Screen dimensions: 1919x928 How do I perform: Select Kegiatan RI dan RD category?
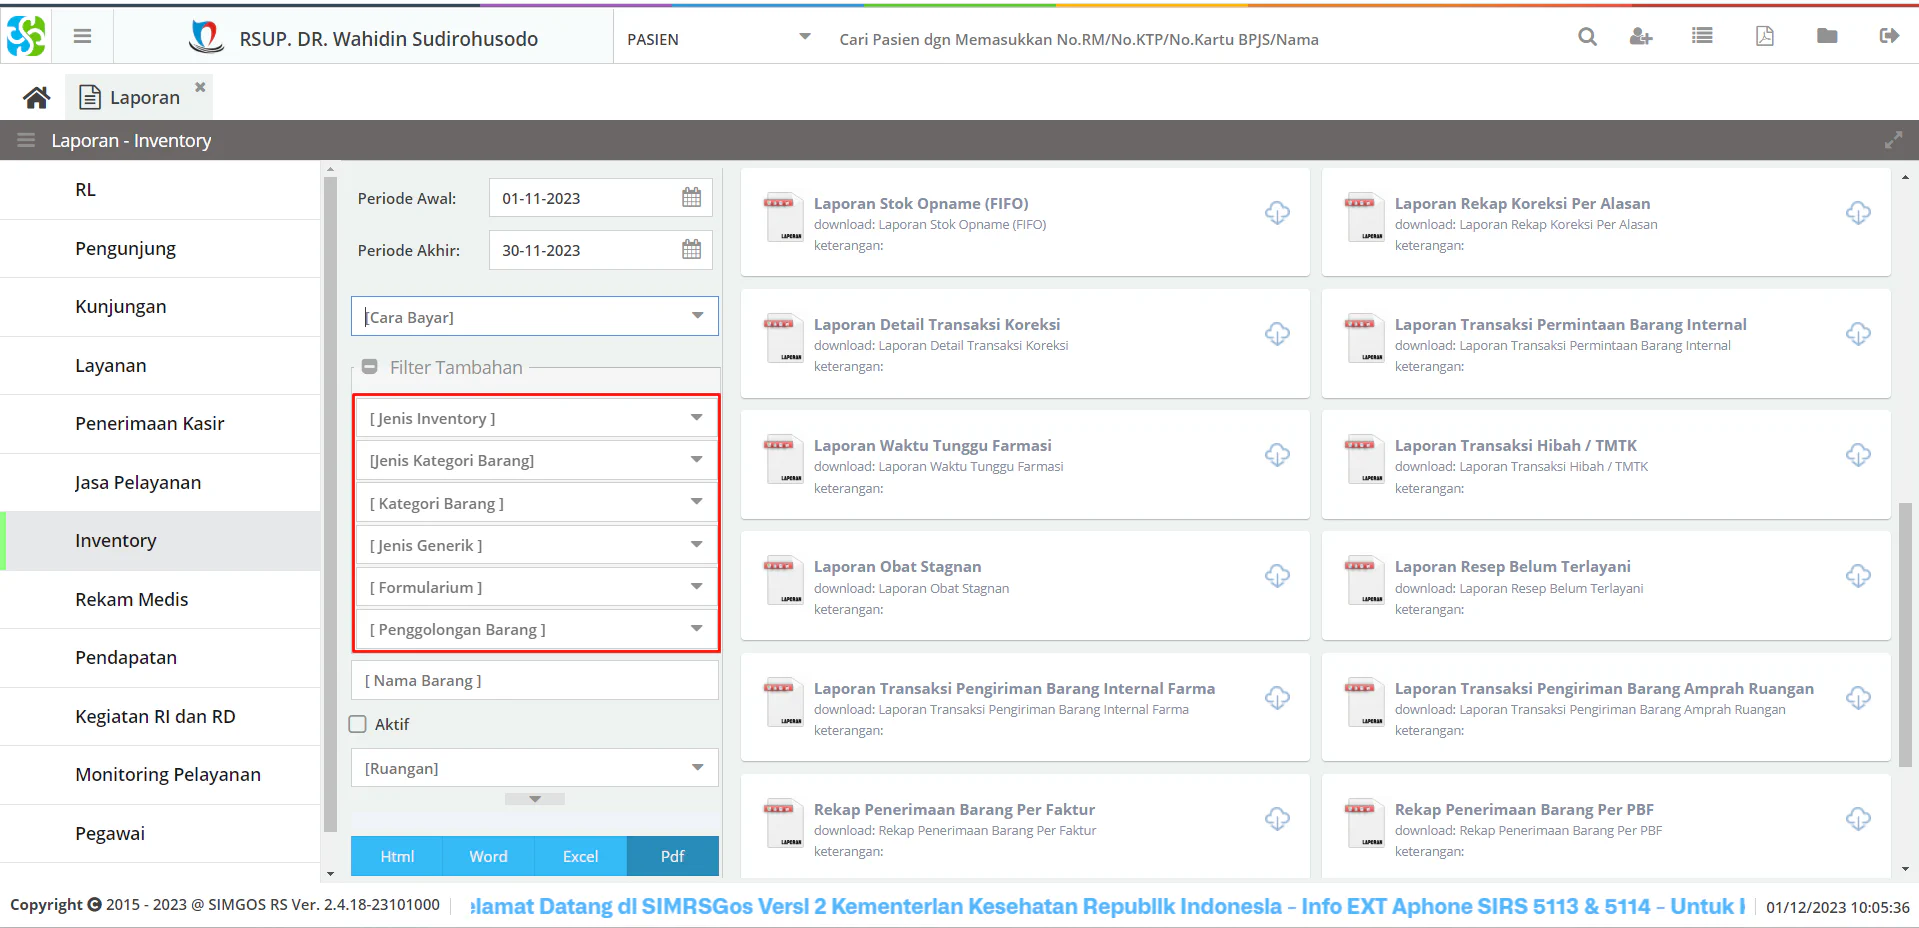click(x=160, y=716)
